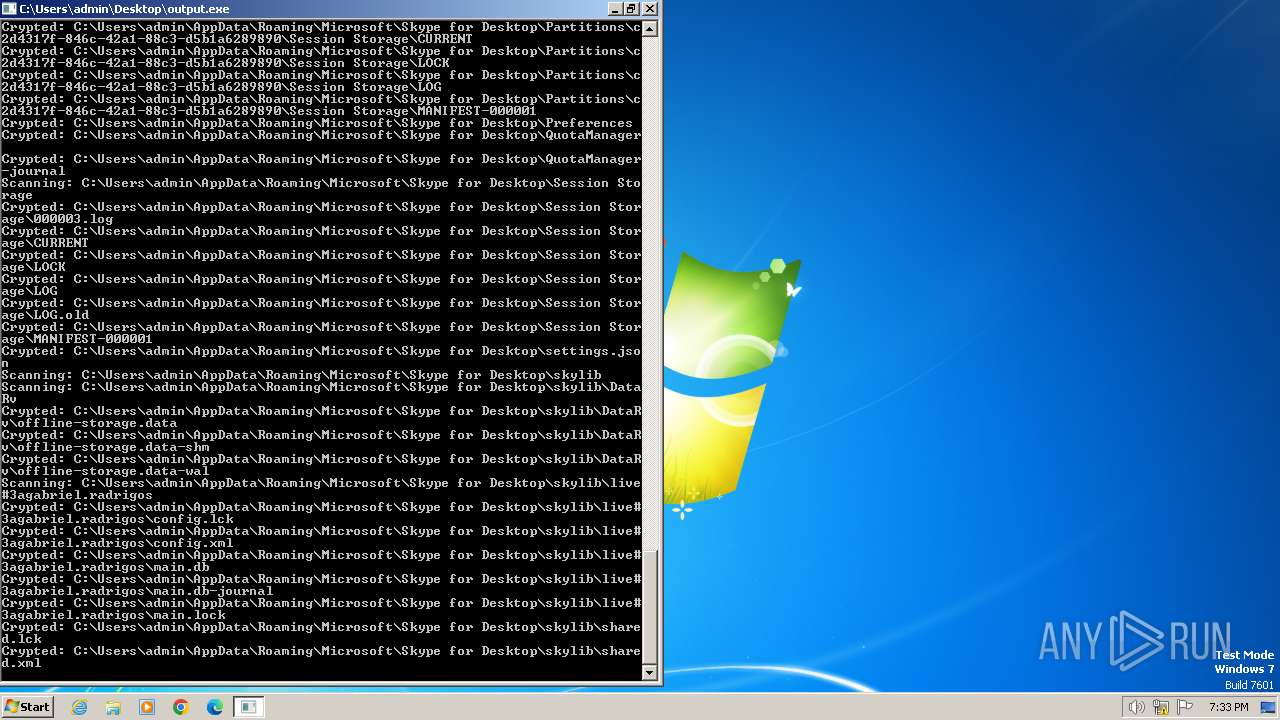Click the Scanning line ending in Desktop\skylib
The width and height of the screenshot is (1280, 720).
[x=301, y=375]
